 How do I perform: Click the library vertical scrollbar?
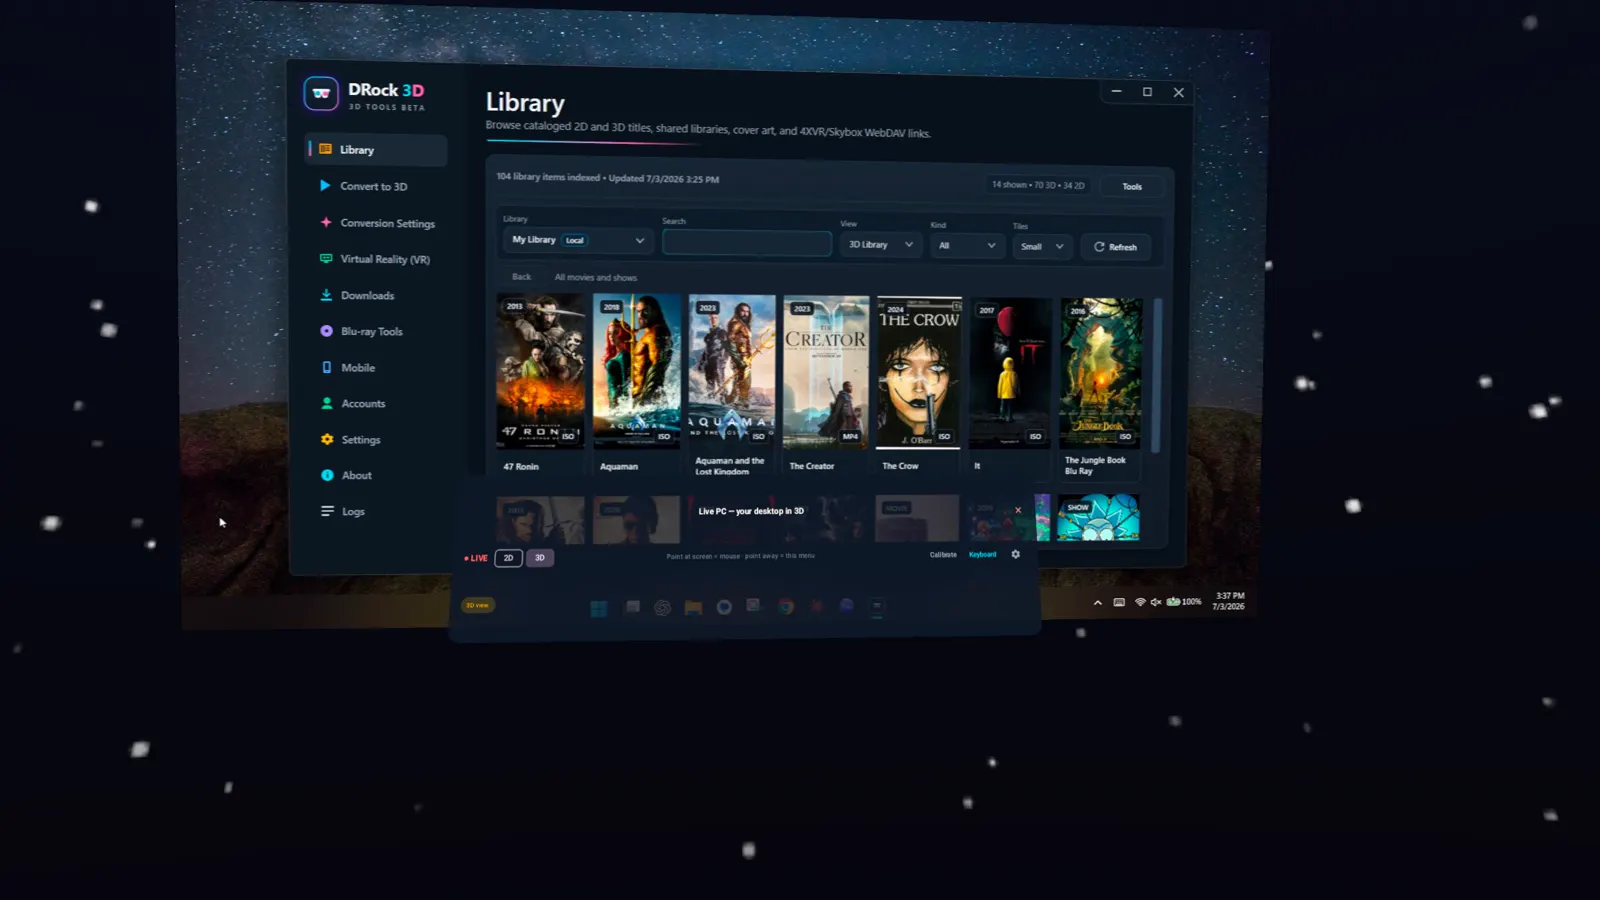point(1157,375)
